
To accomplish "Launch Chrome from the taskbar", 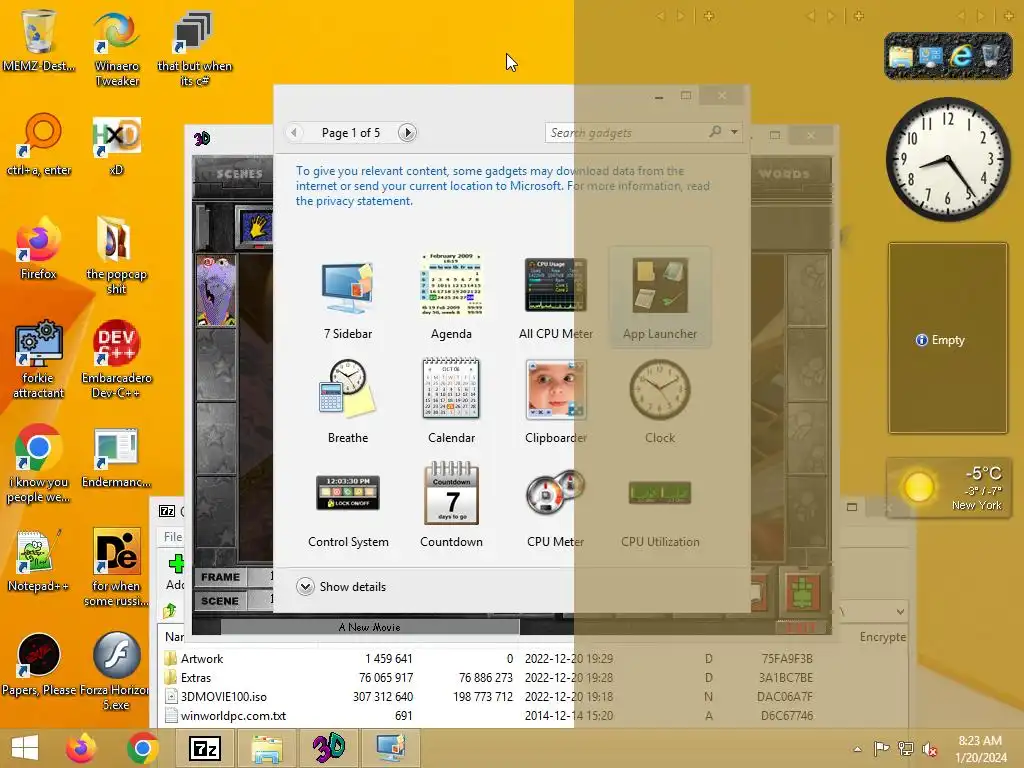I will 142,748.
